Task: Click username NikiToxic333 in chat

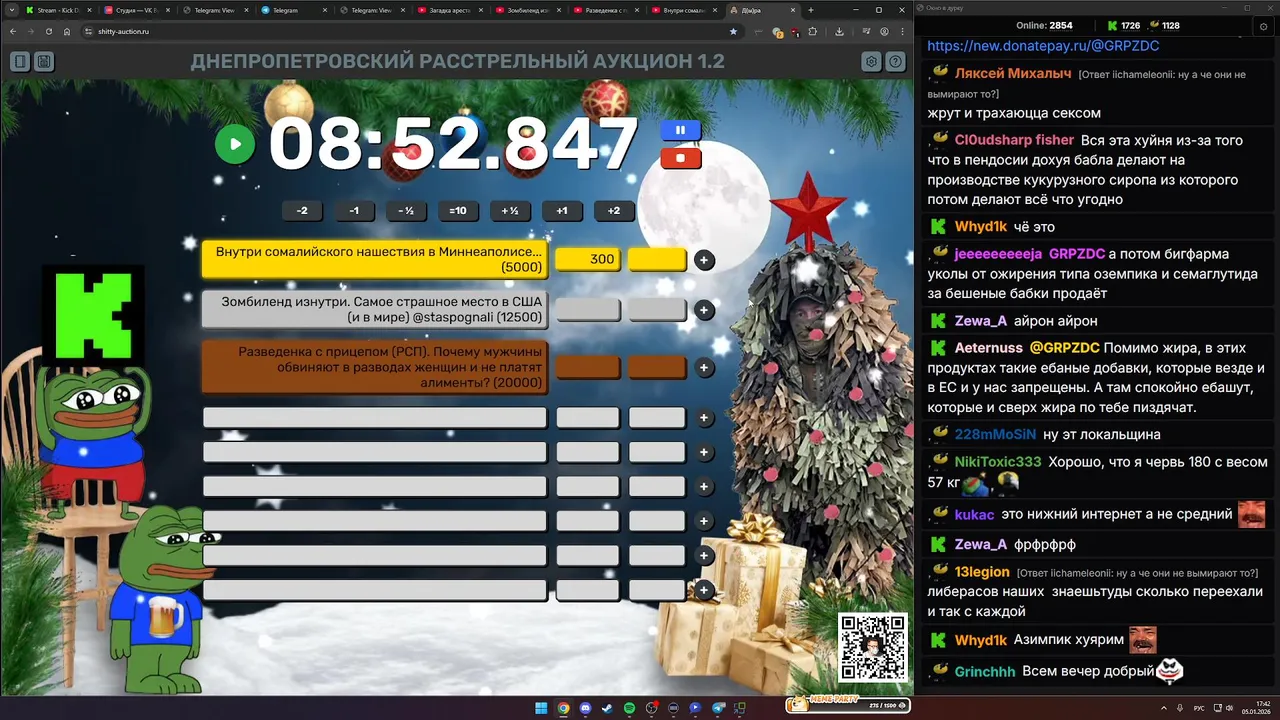Action: [x=998, y=462]
